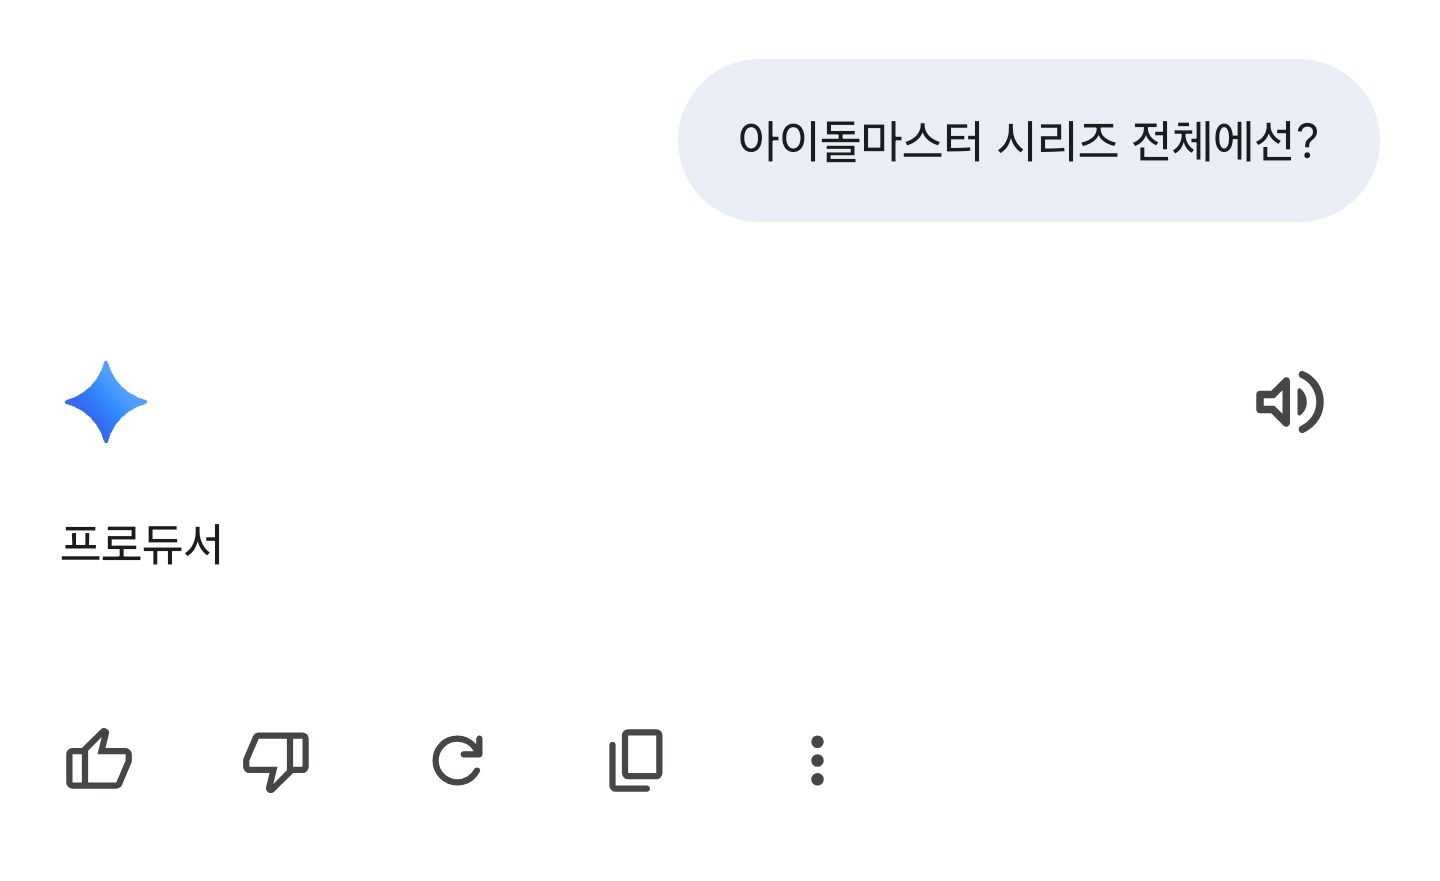The image size is (1440, 881).
Task: Expand additional actions via vertical dots
Action: tap(817, 760)
